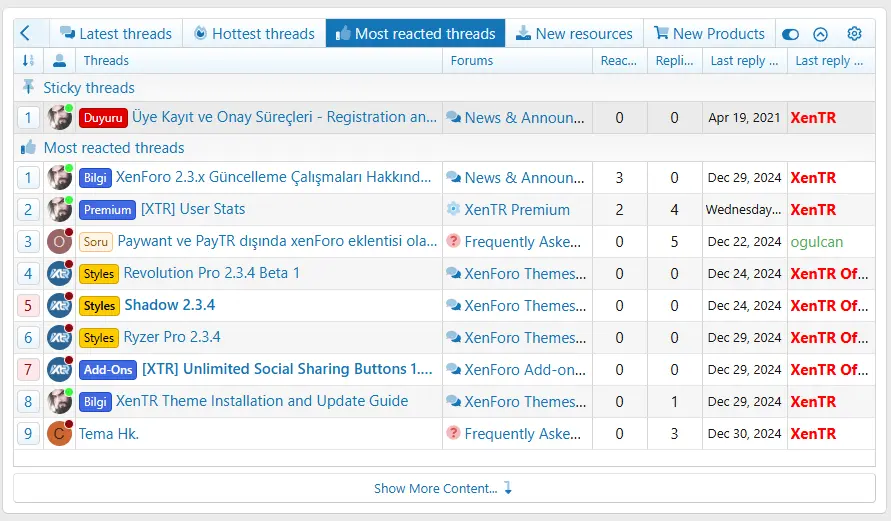Switch to Hottest threads tab

pos(254,34)
